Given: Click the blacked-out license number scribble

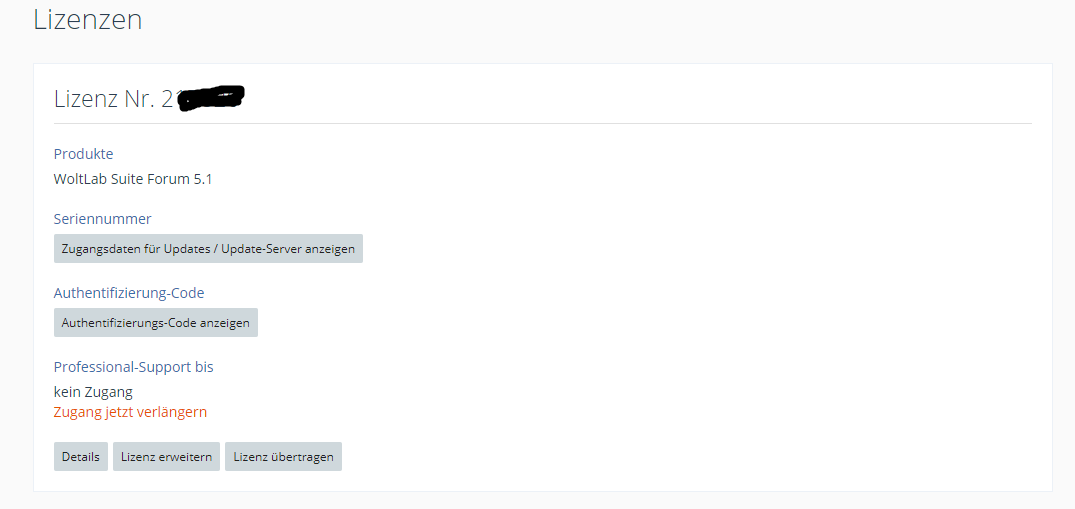Looking at the screenshot, I should pyautogui.click(x=212, y=99).
